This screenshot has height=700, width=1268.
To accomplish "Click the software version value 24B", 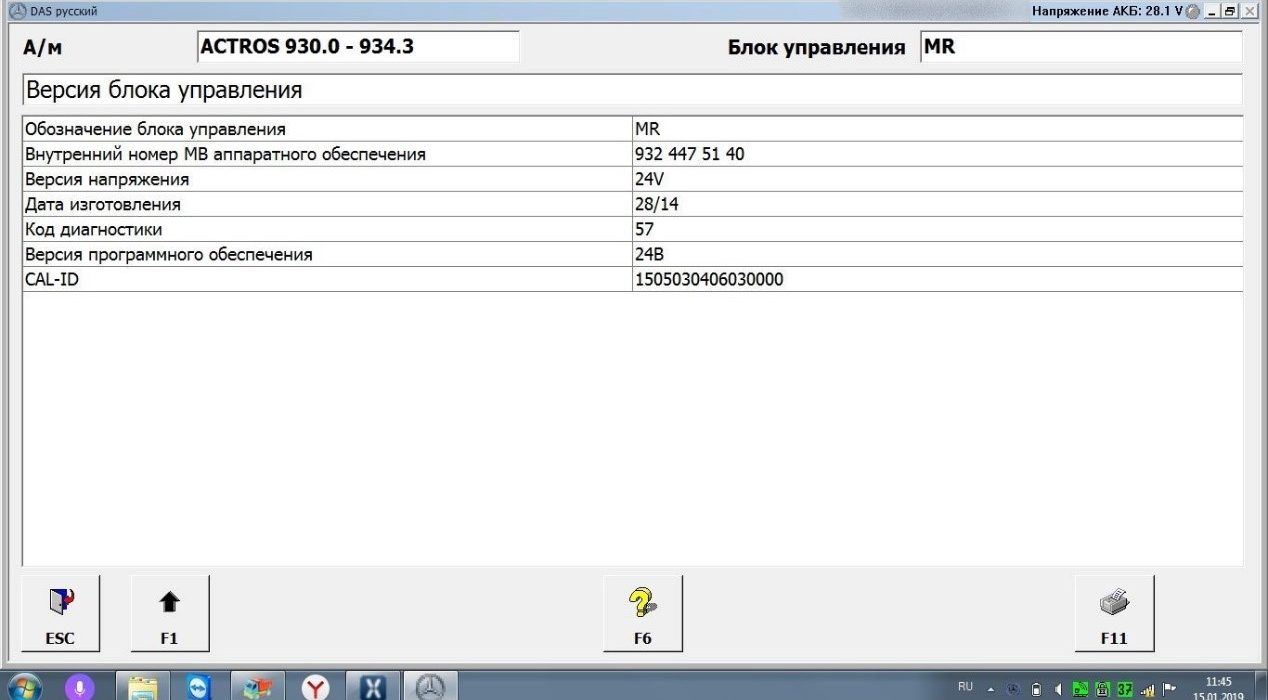I will (x=650, y=254).
